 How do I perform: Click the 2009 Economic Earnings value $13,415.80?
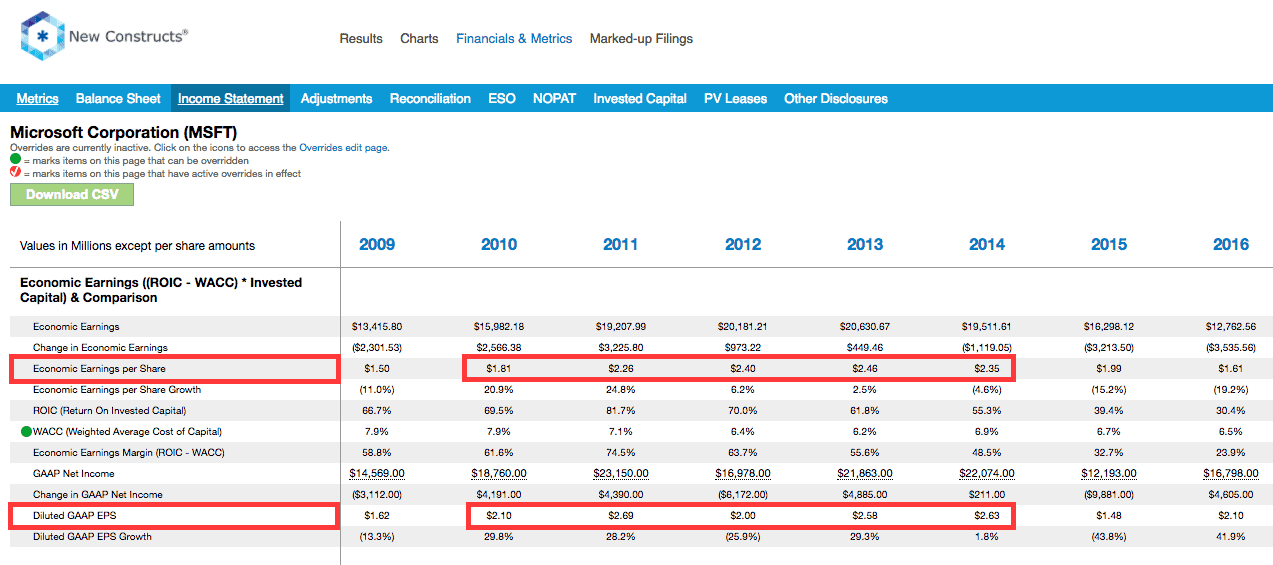point(377,327)
